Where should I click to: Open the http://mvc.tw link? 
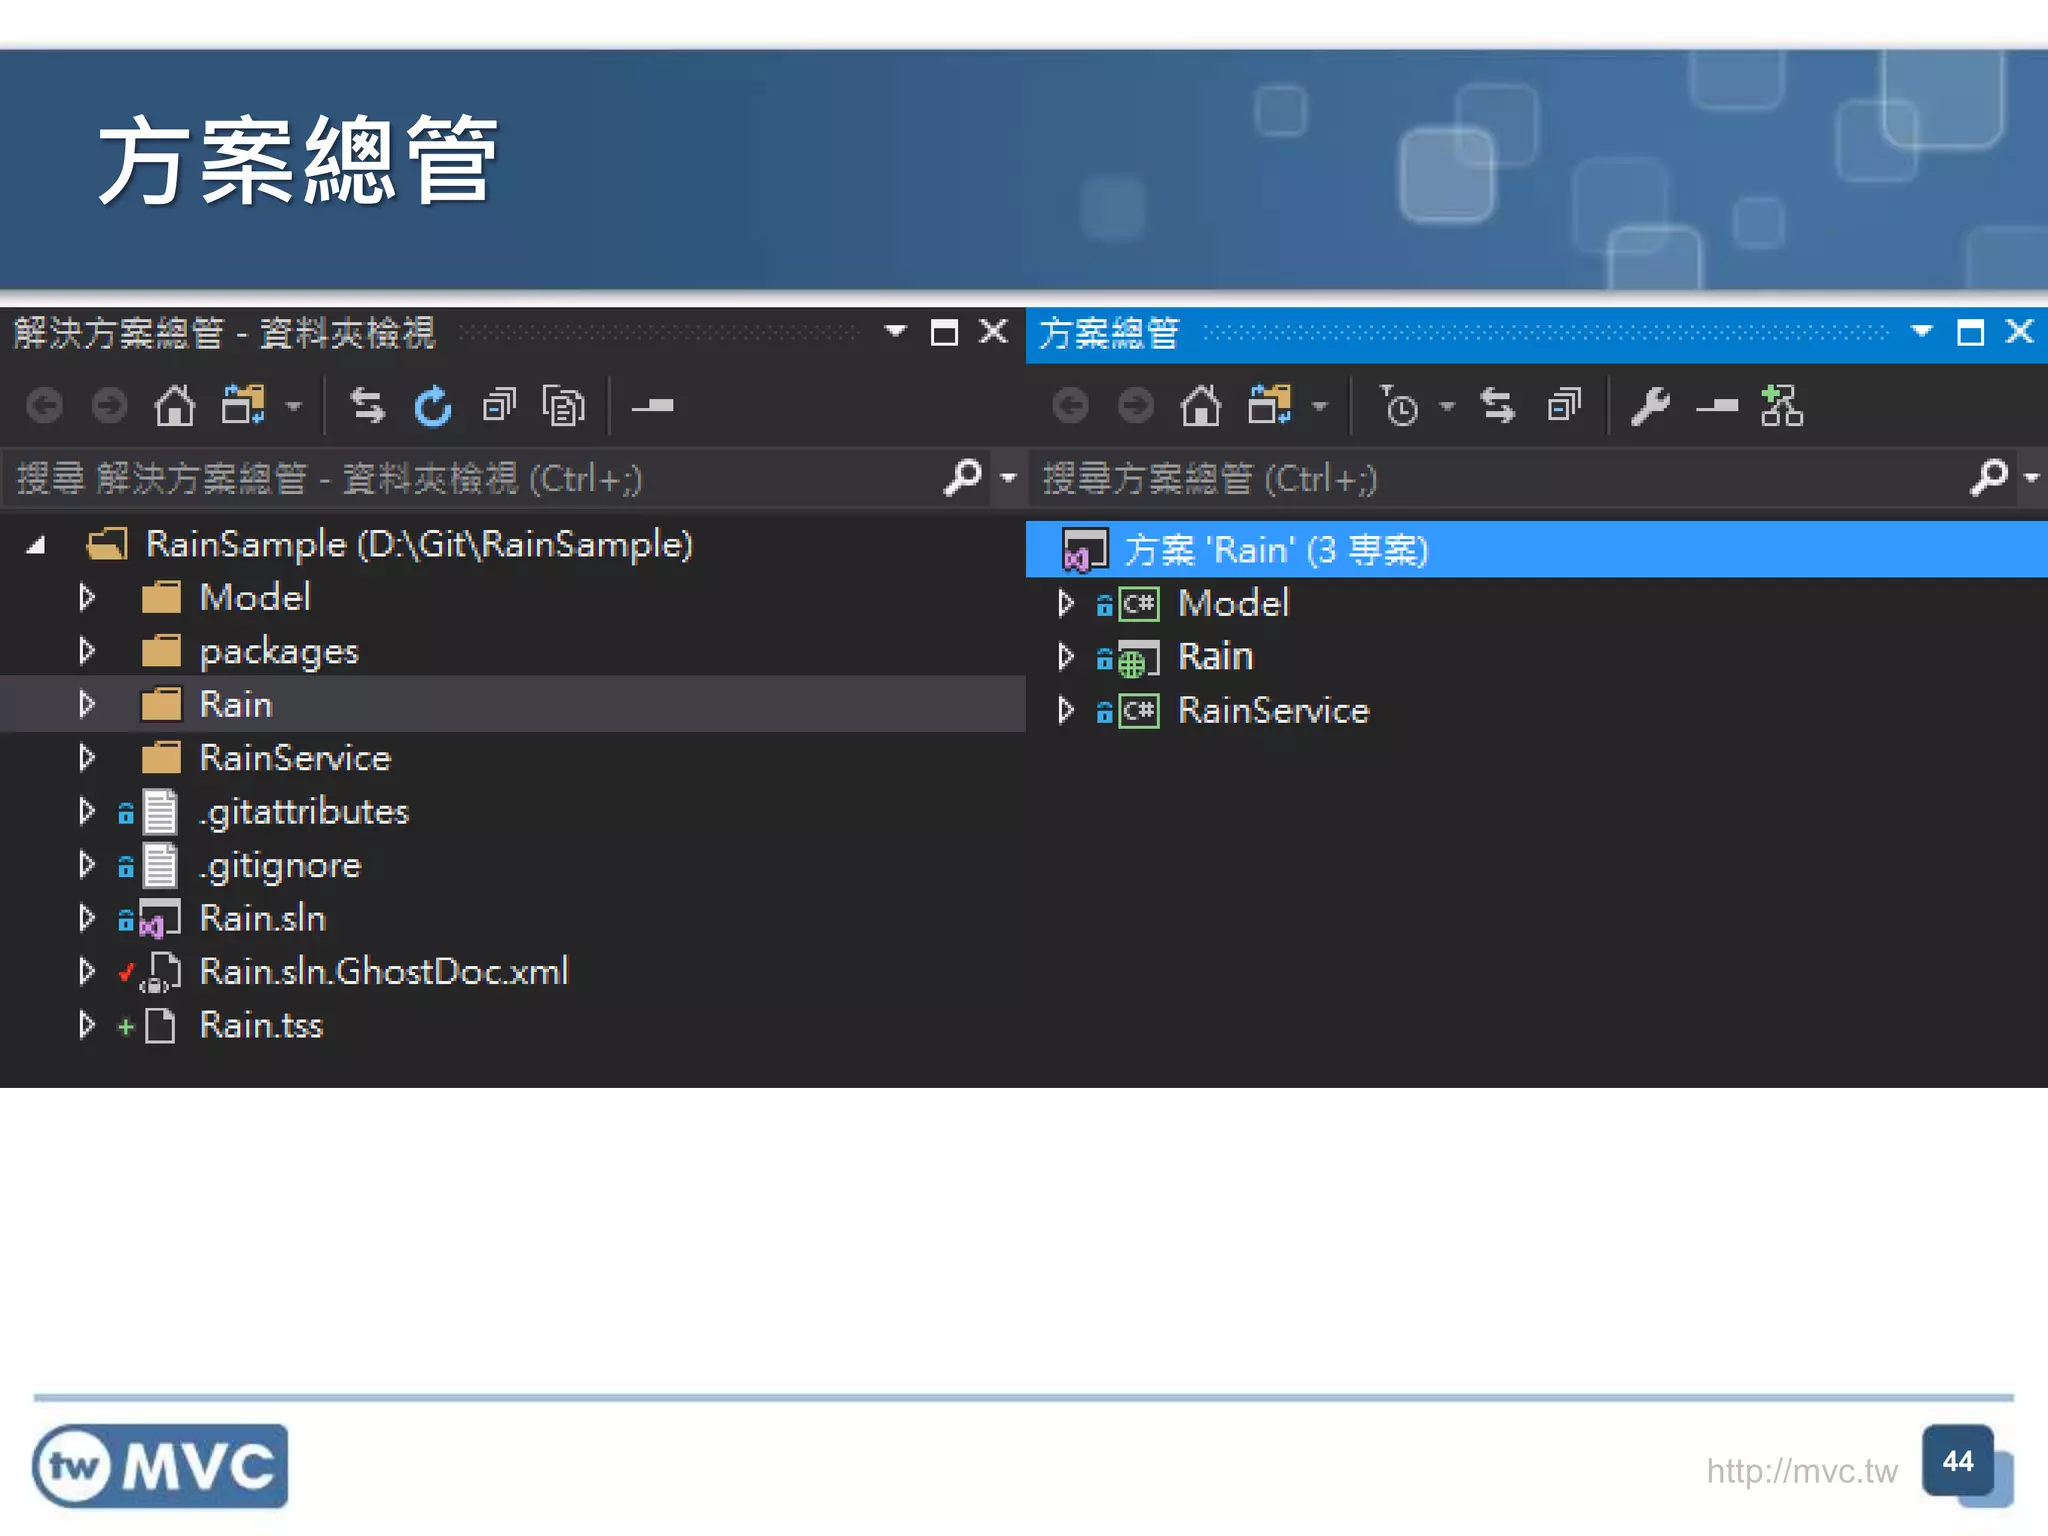pos(1801,1471)
